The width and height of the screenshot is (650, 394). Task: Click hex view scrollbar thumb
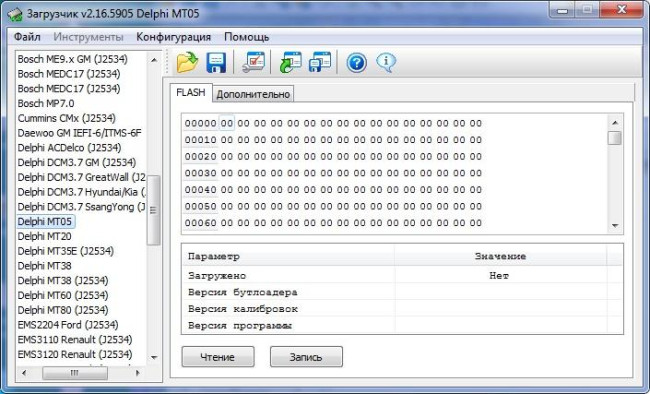point(615,138)
